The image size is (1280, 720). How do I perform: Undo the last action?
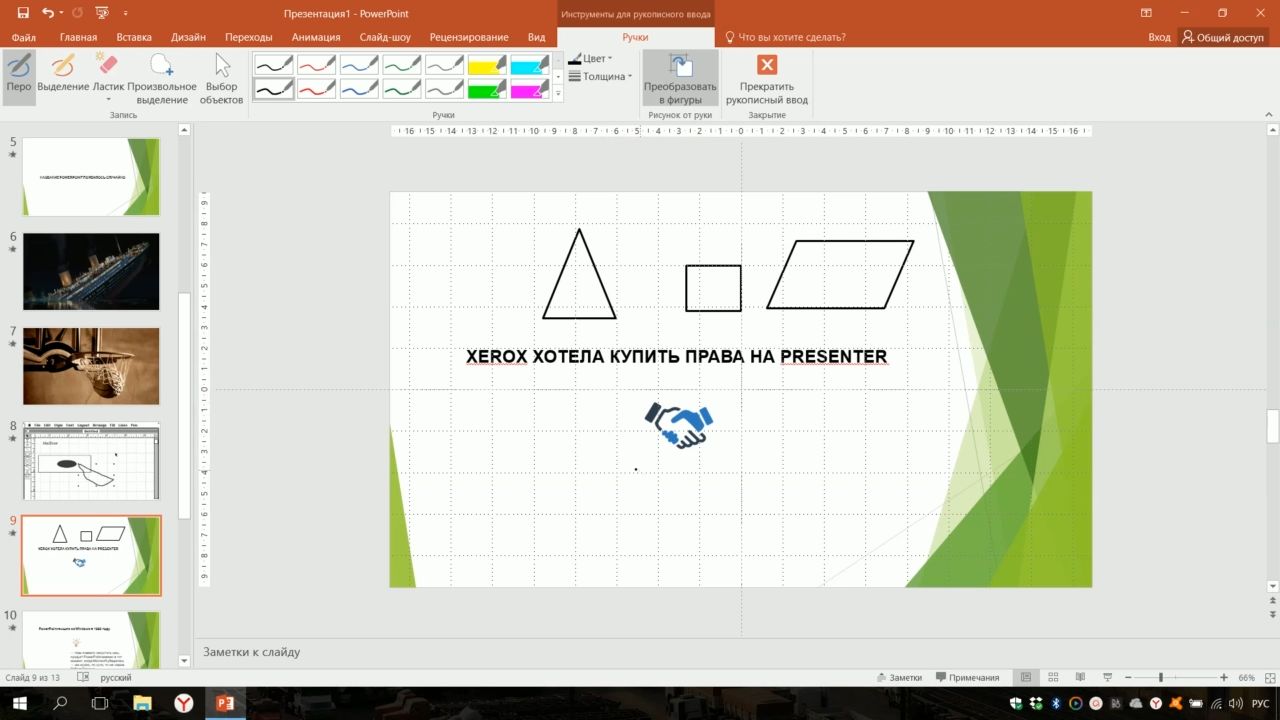pyautogui.click(x=47, y=13)
